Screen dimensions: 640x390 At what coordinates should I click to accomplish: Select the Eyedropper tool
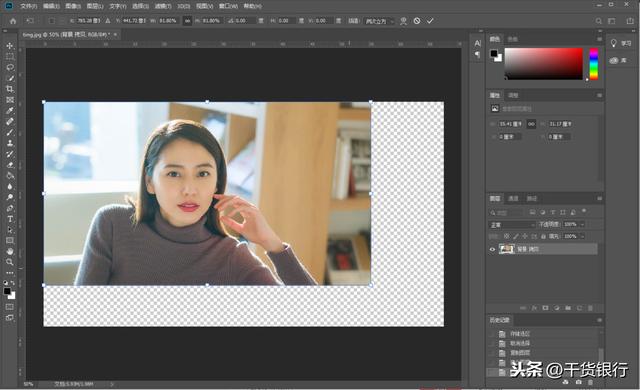coord(10,111)
